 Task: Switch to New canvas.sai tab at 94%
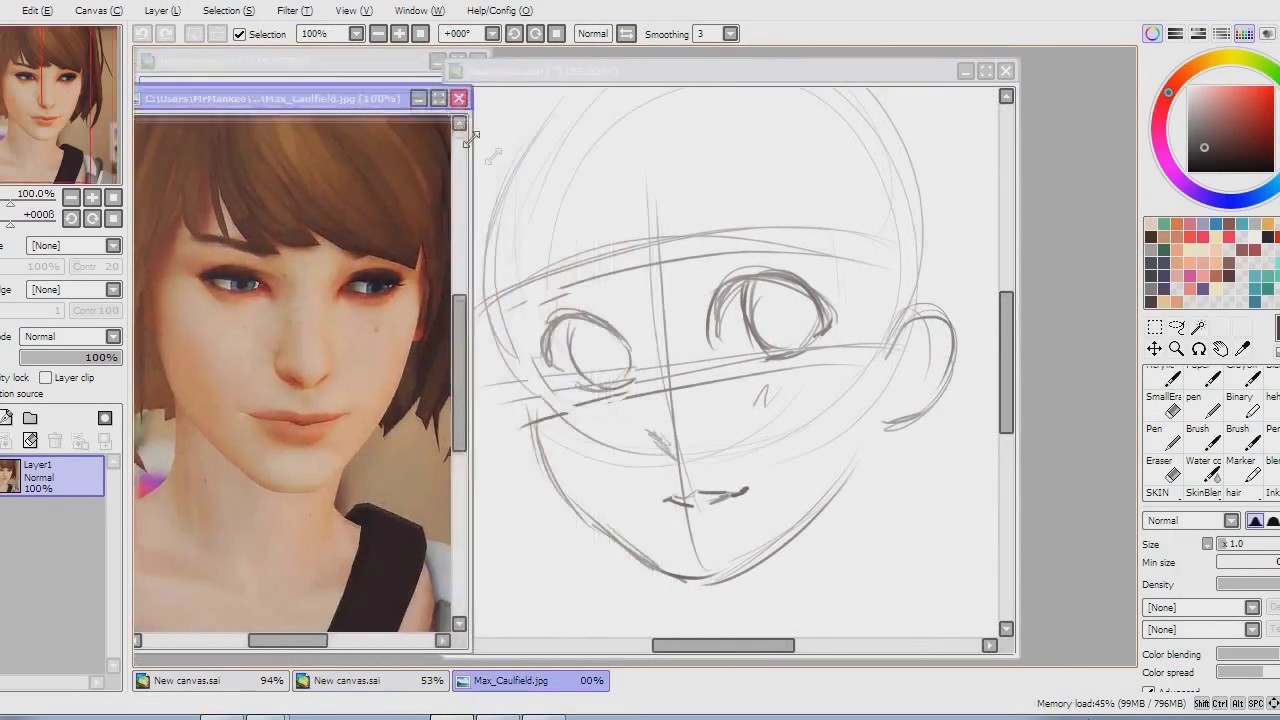(211, 681)
